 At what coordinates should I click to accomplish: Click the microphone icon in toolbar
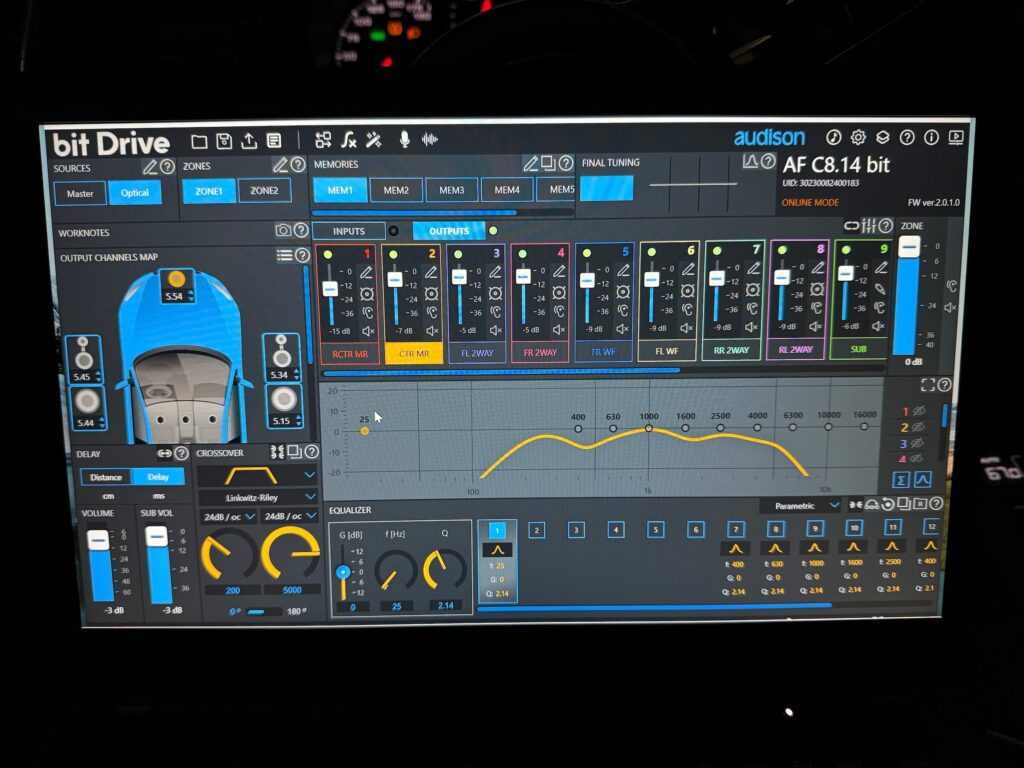pyautogui.click(x=405, y=139)
